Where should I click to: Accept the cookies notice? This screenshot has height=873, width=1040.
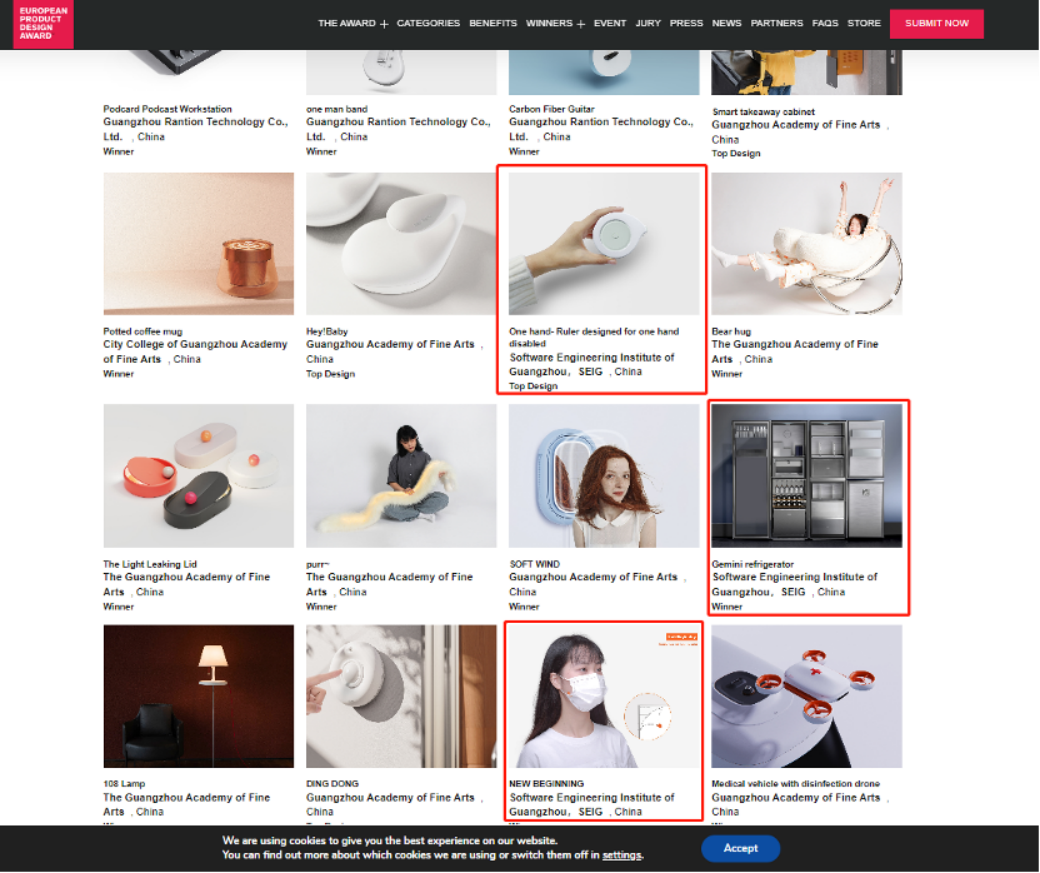pyautogui.click(x=740, y=848)
